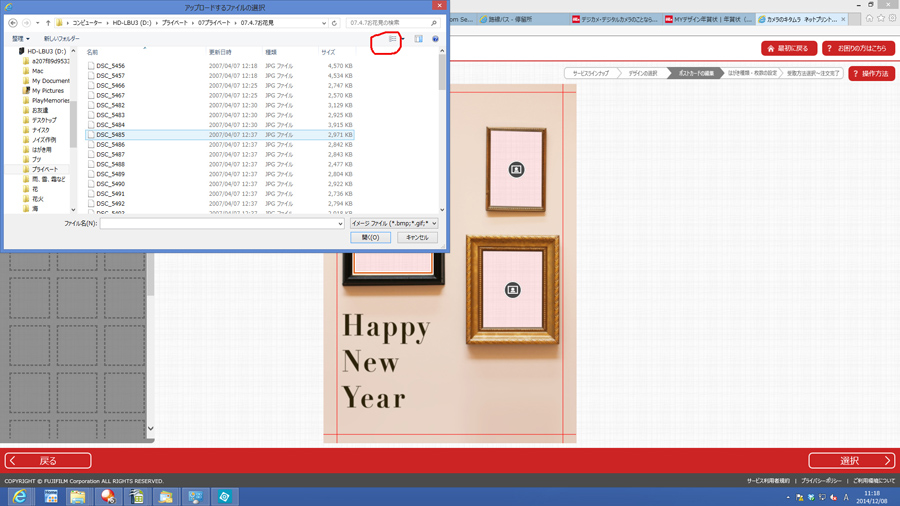Open the file dialog help icon
900x506 pixels.
click(435, 39)
